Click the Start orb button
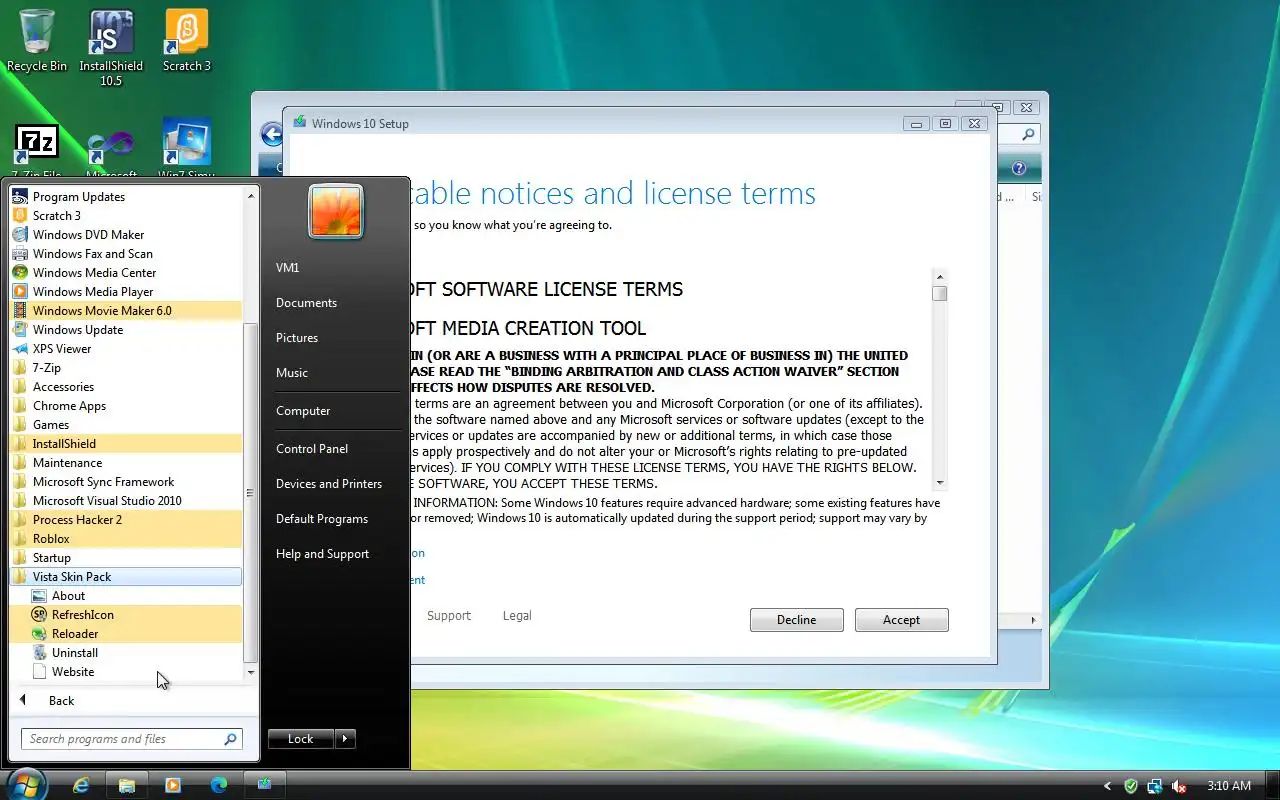 tap(26, 785)
